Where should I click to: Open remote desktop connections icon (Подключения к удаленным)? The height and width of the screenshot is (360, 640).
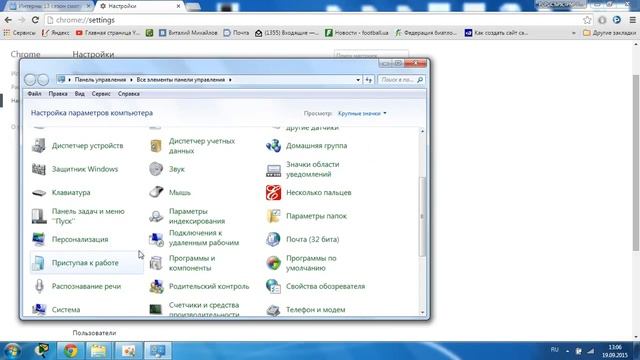tap(156, 240)
